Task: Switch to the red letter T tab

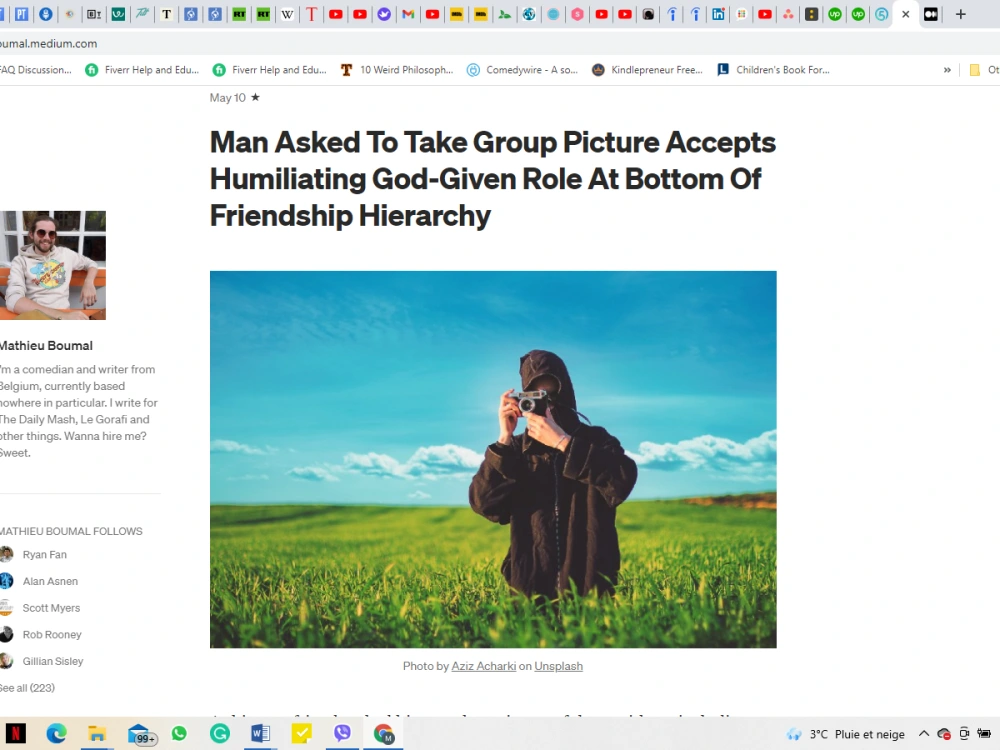Action: pyautogui.click(x=311, y=14)
